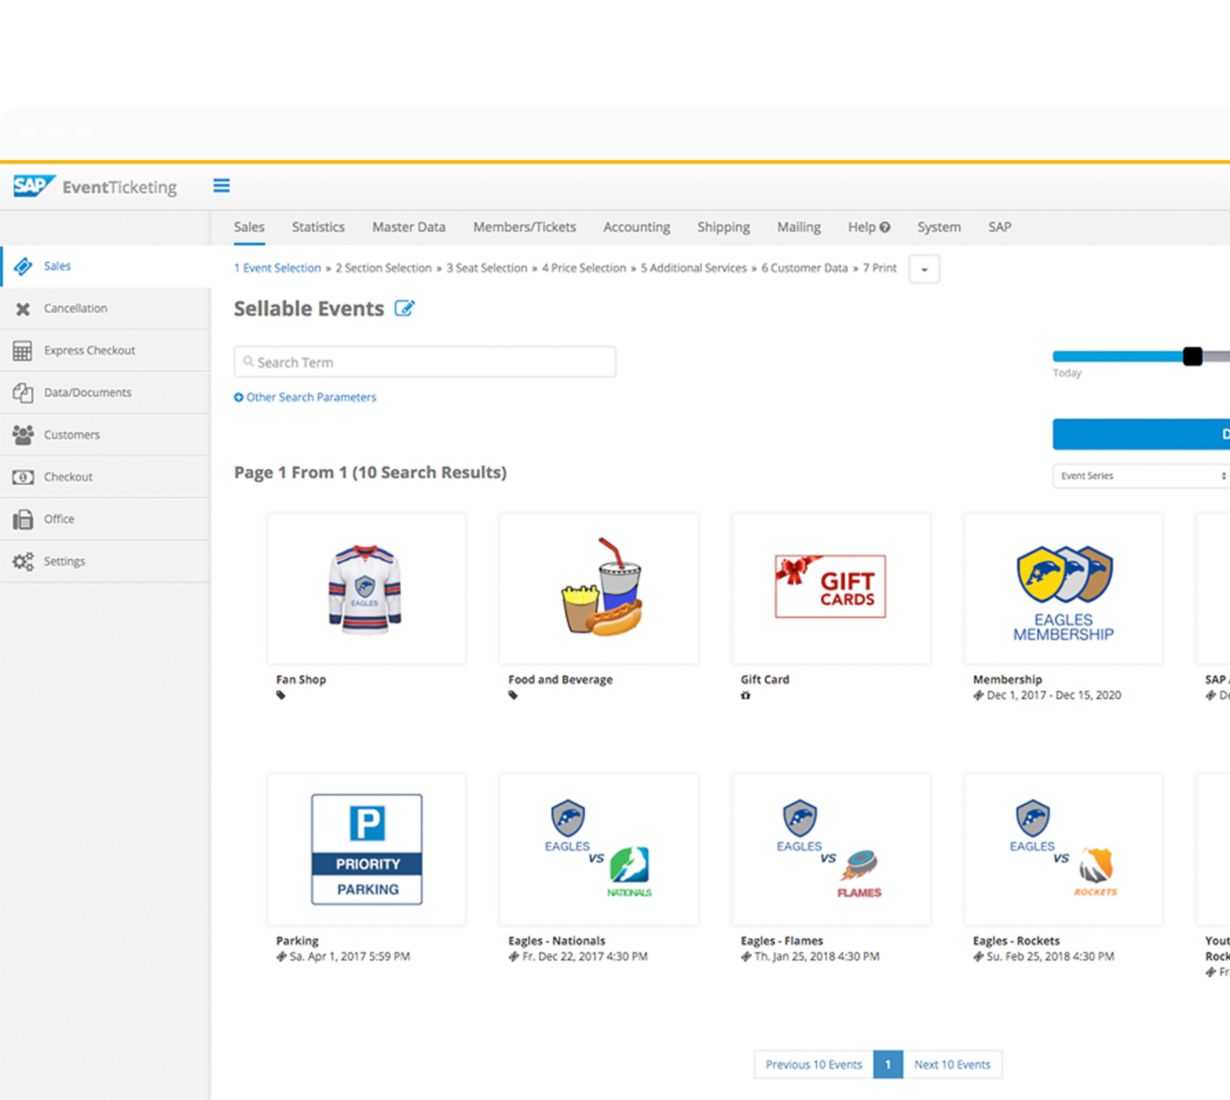Select the Eagles - Nationals event thumbnail
This screenshot has width=1230, height=1100.
598,849
